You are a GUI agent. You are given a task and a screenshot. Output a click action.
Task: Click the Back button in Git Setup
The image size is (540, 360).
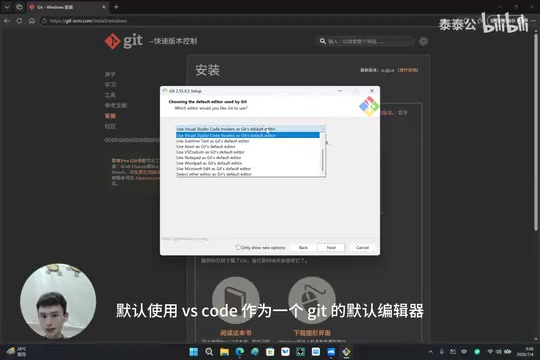pyautogui.click(x=303, y=247)
